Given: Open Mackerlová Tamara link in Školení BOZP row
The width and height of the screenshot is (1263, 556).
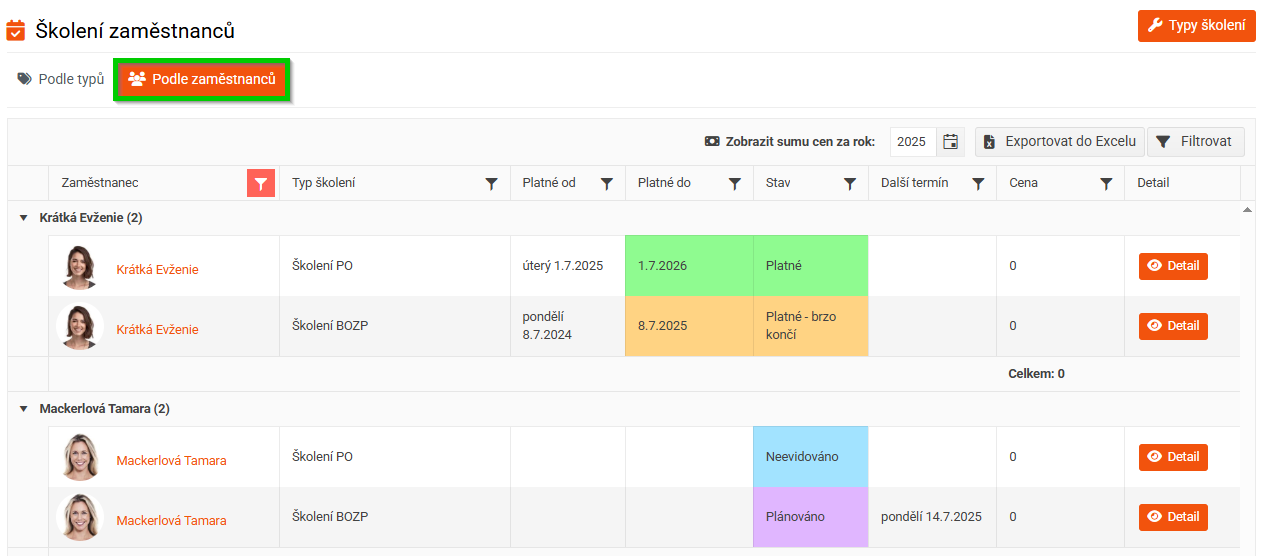Looking at the screenshot, I should [171, 520].
